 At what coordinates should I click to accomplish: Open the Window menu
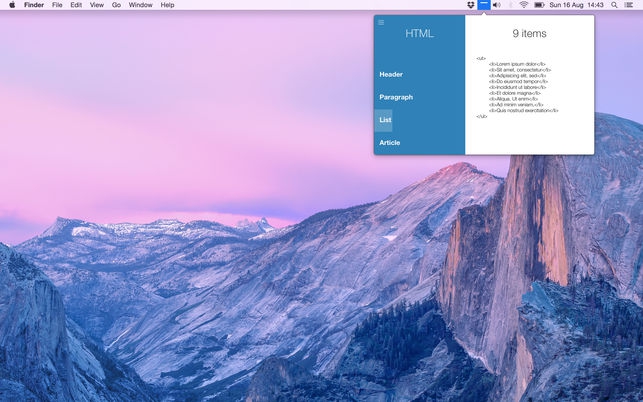[140, 5]
